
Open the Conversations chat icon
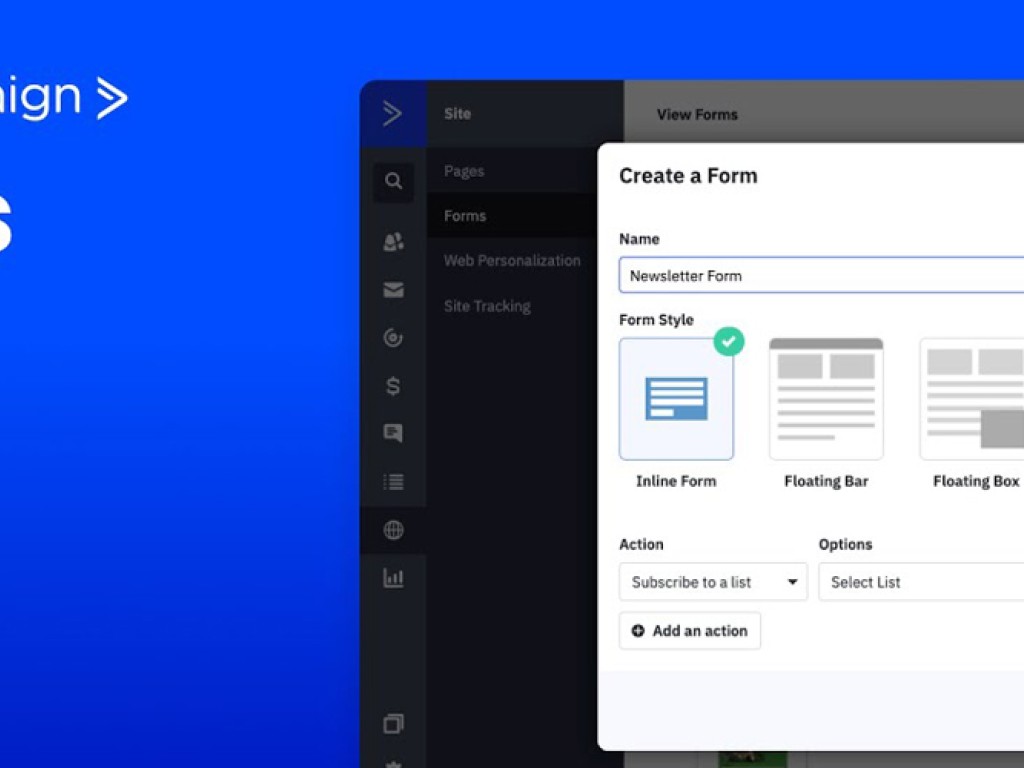coord(393,433)
